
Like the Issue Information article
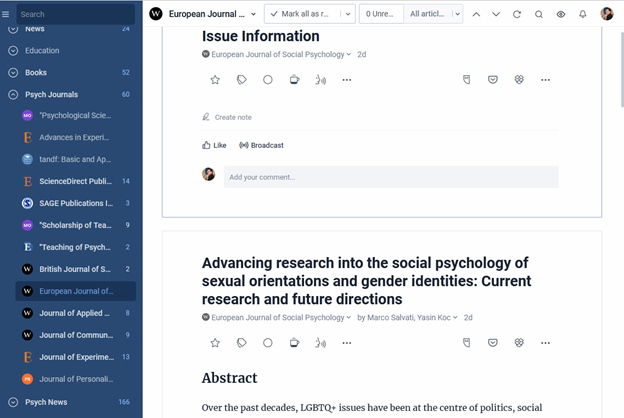click(x=214, y=145)
